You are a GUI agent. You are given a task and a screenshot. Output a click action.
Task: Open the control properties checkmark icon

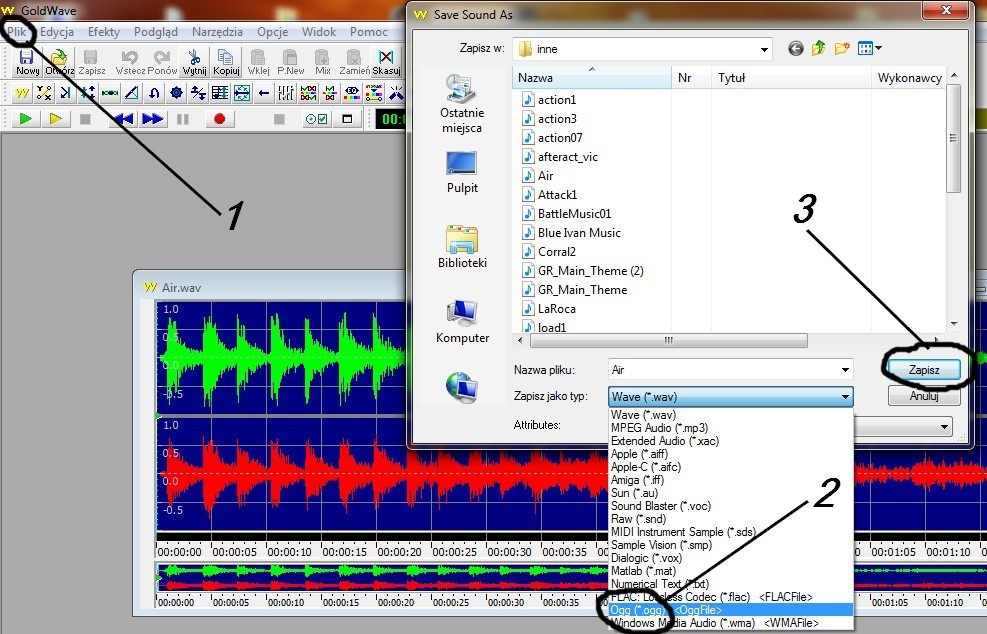click(x=316, y=119)
